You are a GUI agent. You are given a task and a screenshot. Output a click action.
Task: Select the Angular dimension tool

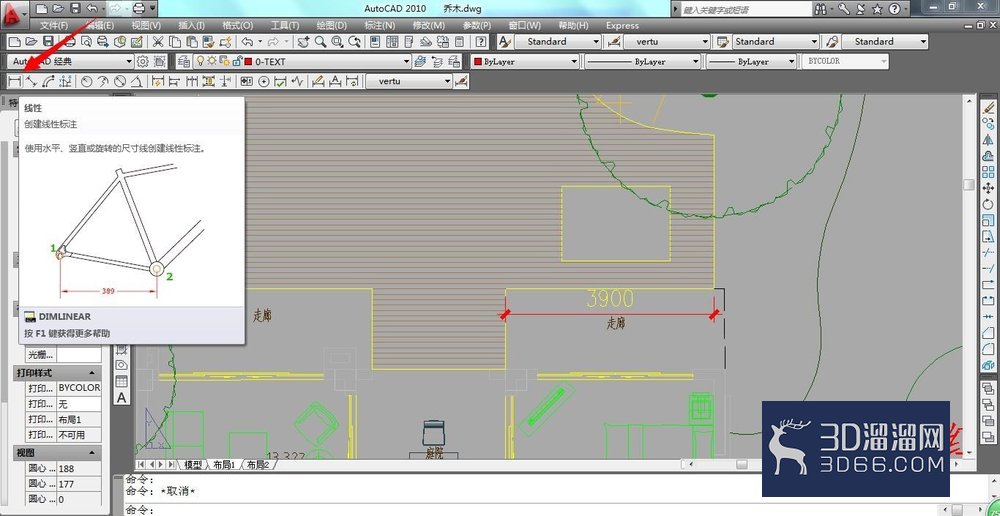point(136,82)
